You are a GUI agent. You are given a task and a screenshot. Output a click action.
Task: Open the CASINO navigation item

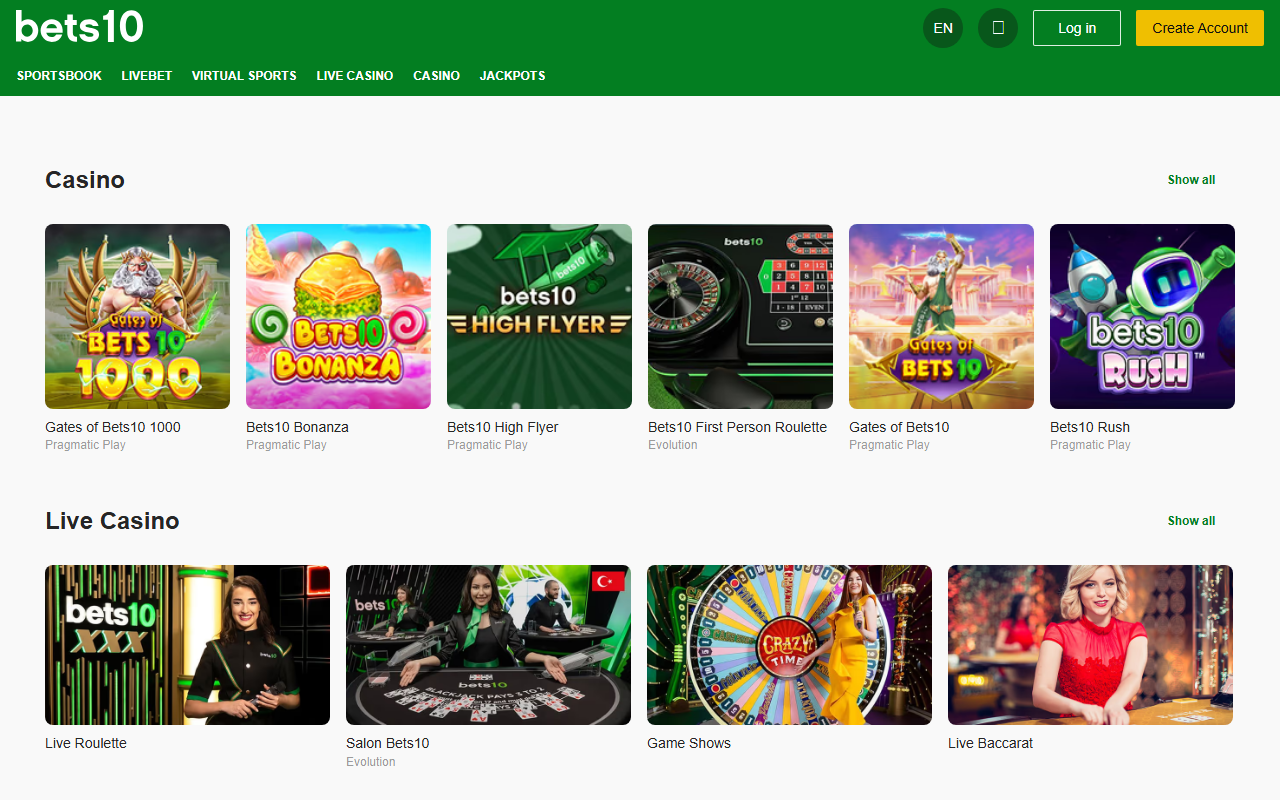[437, 76]
